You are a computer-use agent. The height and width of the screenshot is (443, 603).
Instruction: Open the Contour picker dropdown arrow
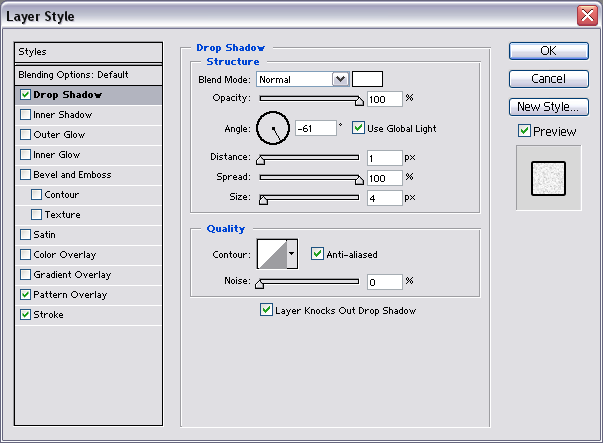tap(292, 254)
